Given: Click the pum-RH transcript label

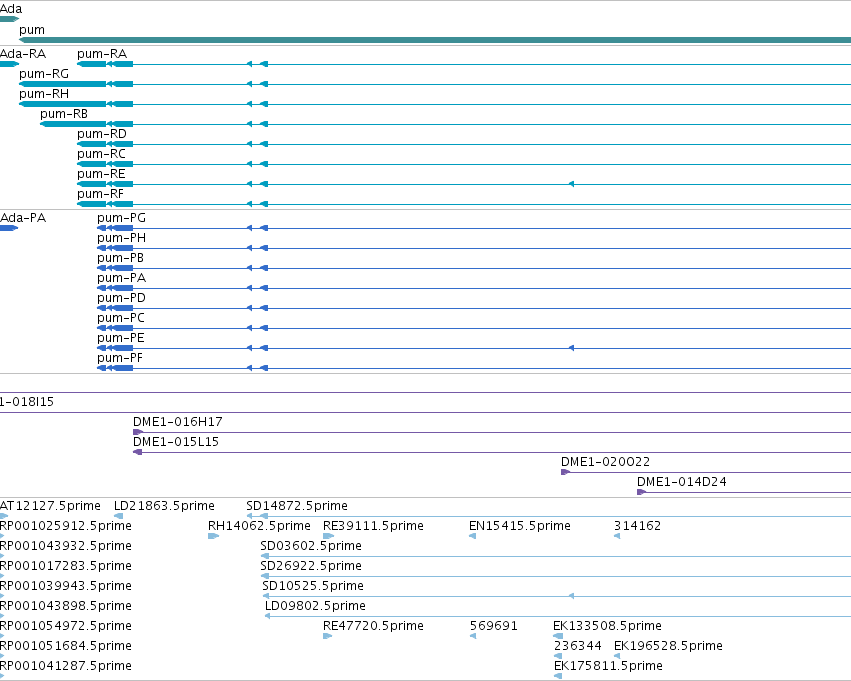Looking at the screenshot, I should (44, 94).
